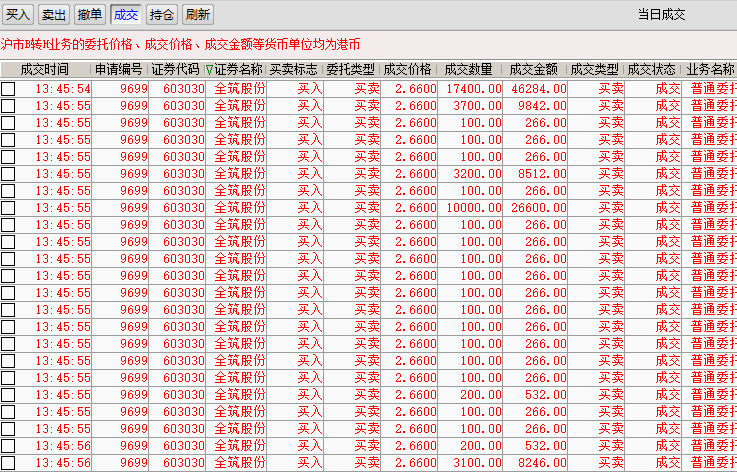Sort by 申请编号 column header
737x472 pixels.
tap(119, 70)
